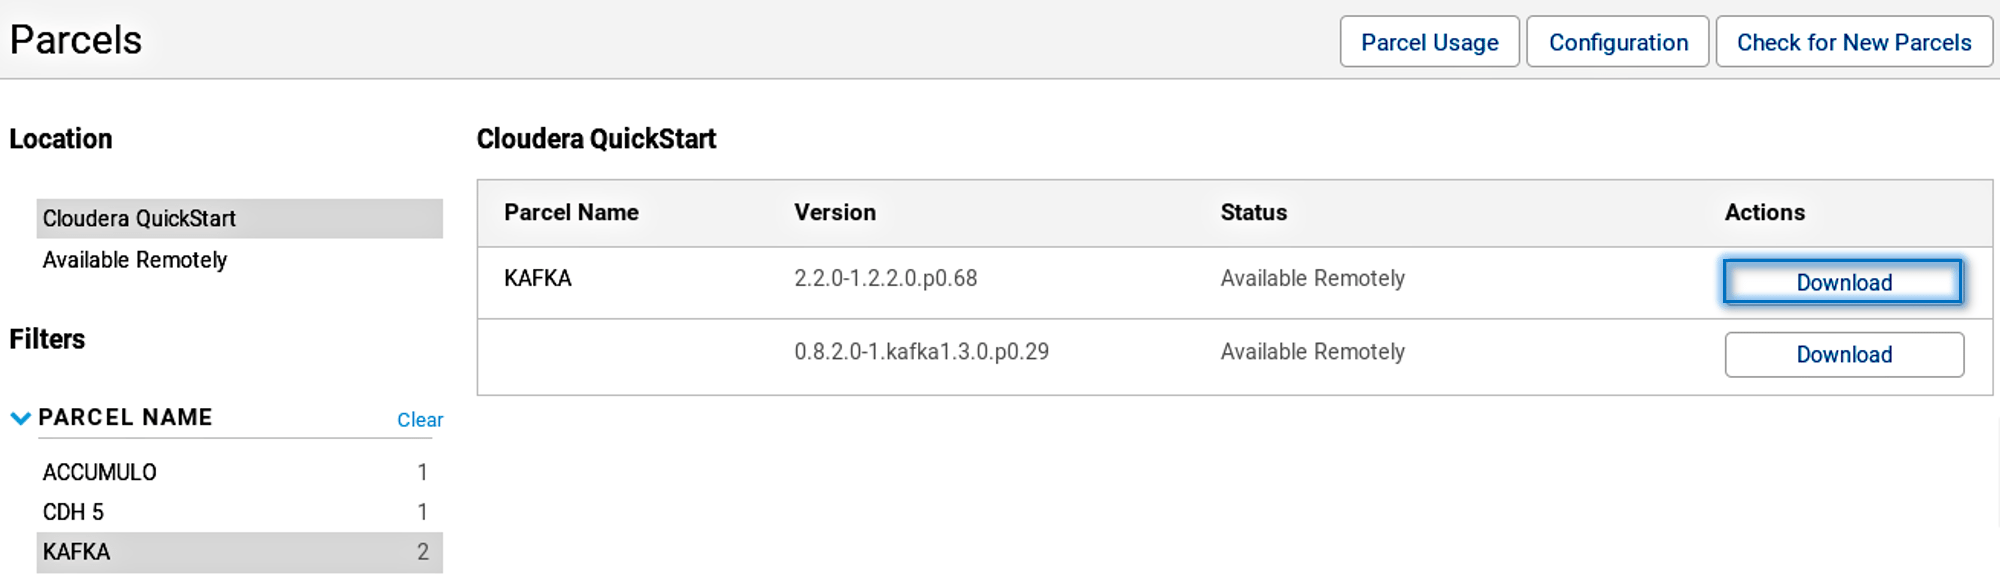The width and height of the screenshot is (2000, 578).
Task: Collapse the PARCEL NAME filter chevron
Action: click(20, 418)
